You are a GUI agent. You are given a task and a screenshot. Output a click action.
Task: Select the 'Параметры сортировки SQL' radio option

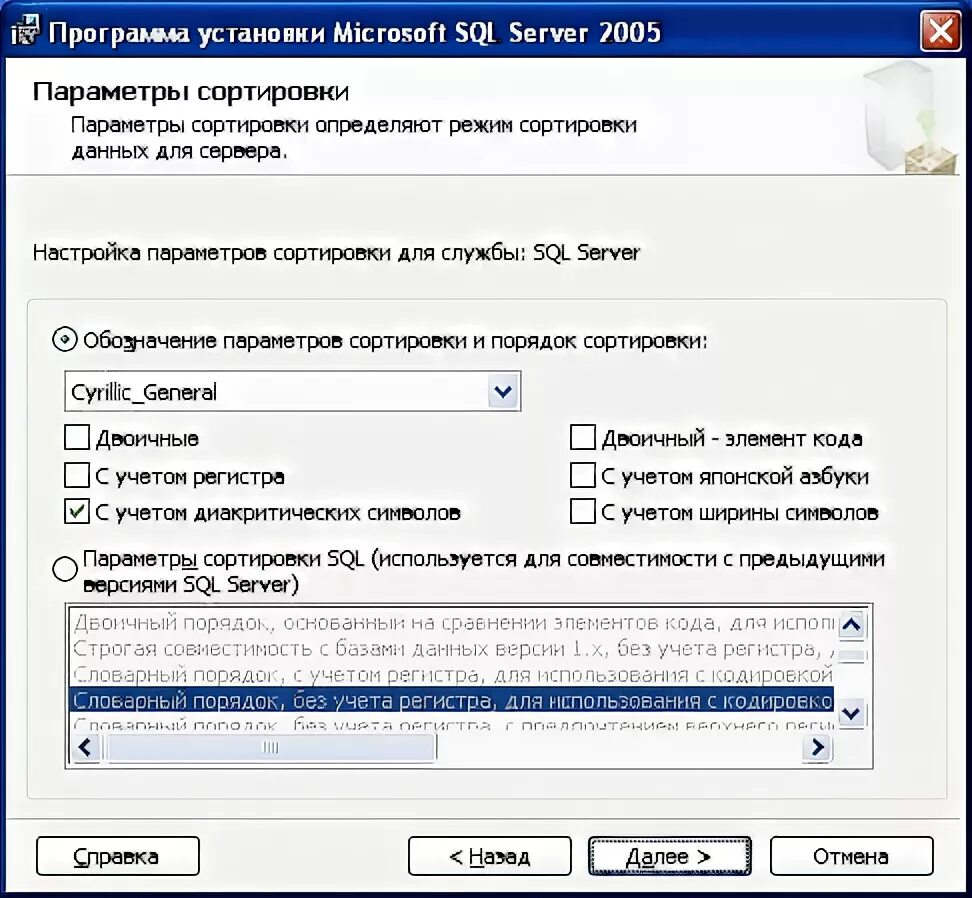tap(65, 569)
